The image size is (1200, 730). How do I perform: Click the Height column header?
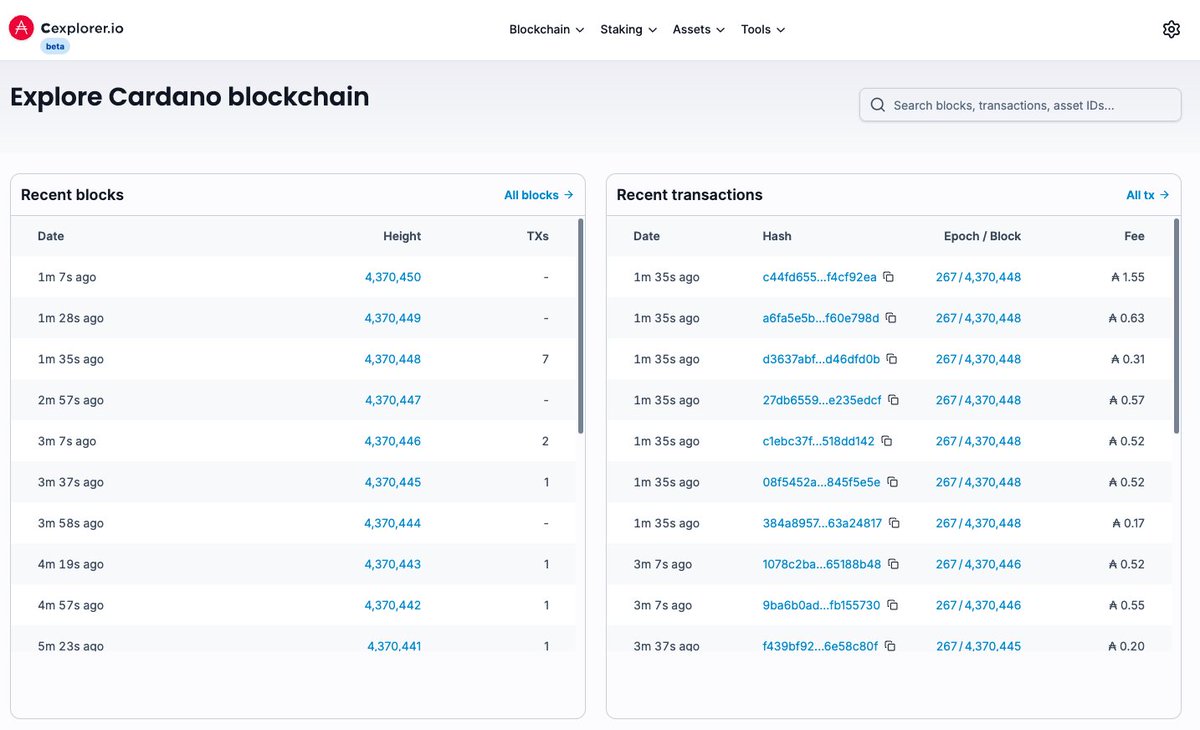(402, 236)
